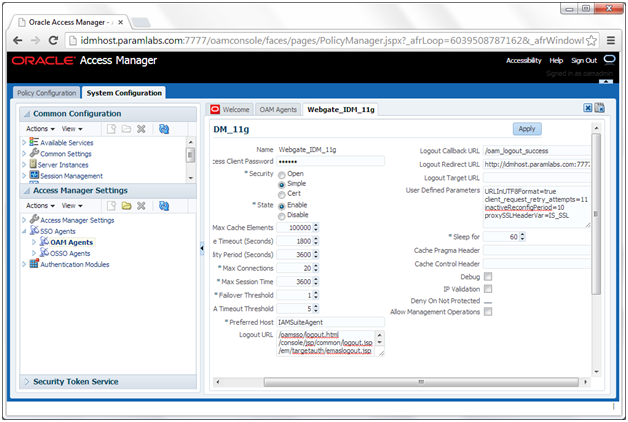
Task: Click Common Configuration new document icon
Action: tap(111, 129)
